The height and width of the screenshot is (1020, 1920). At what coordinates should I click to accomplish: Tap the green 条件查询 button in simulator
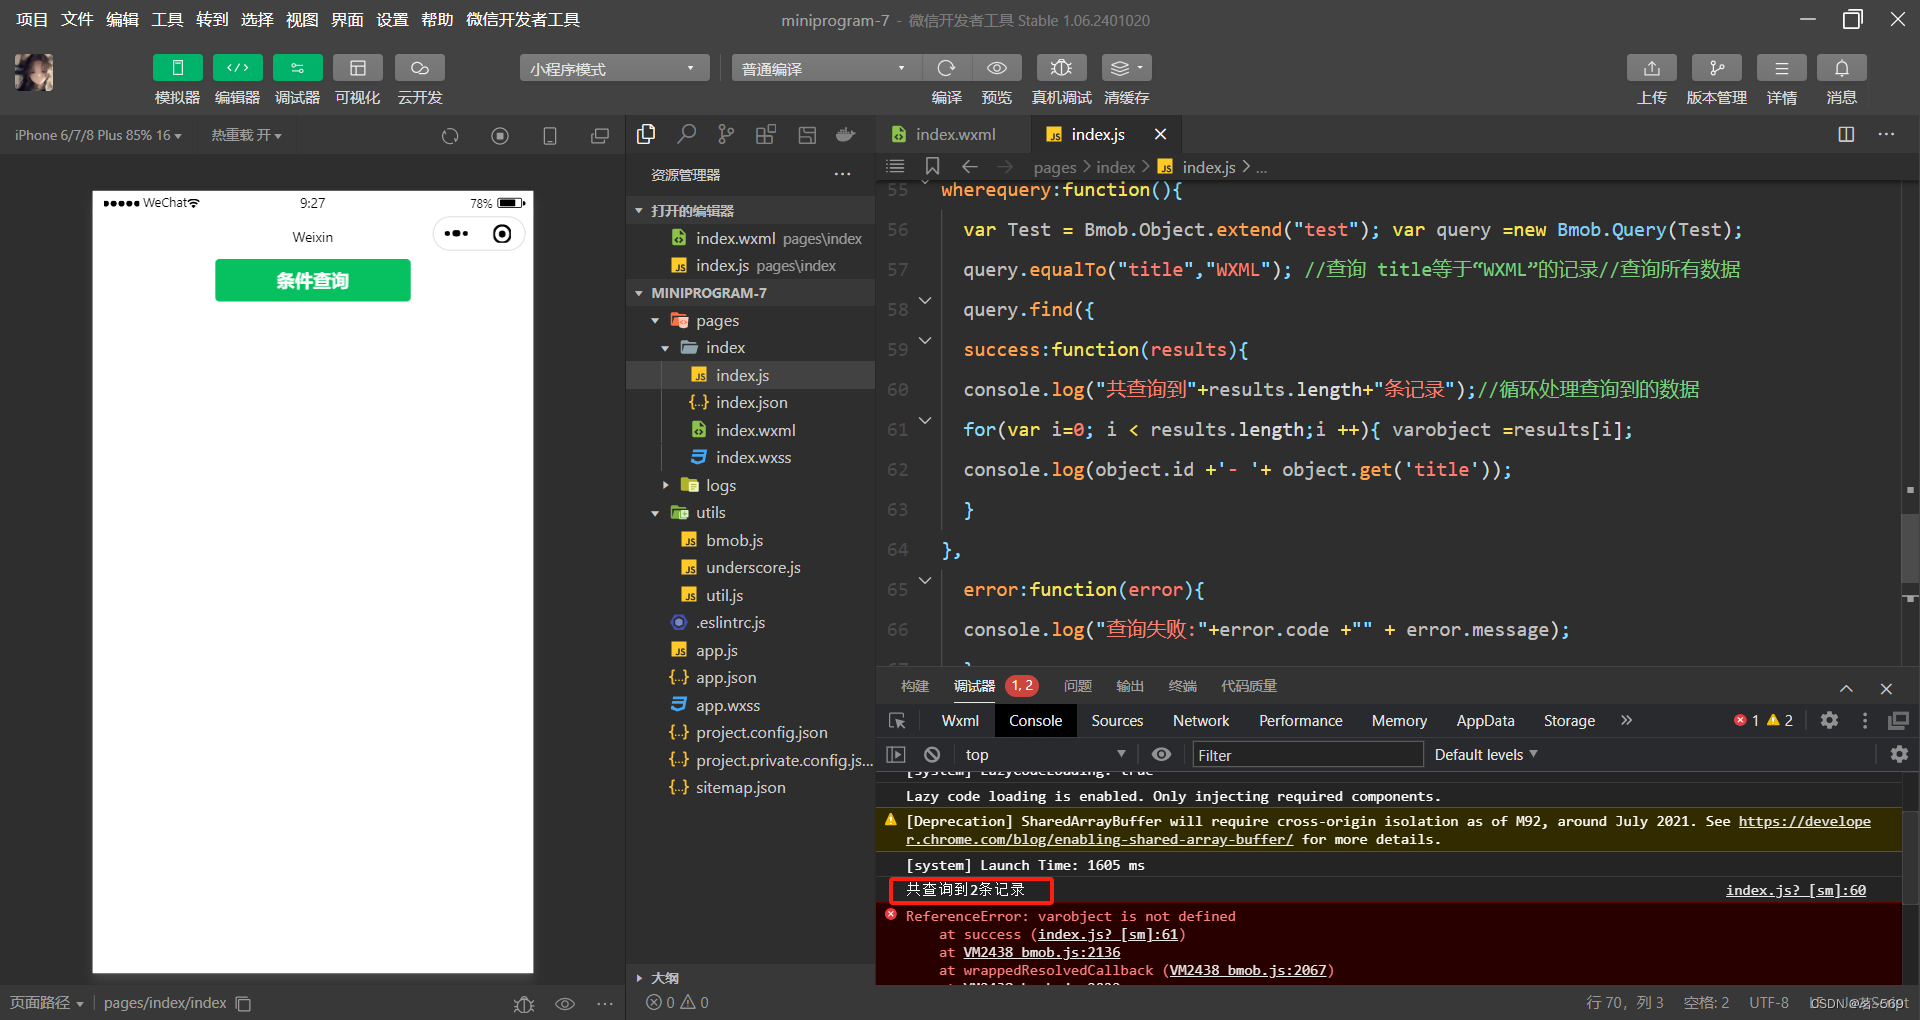pos(313,280)
